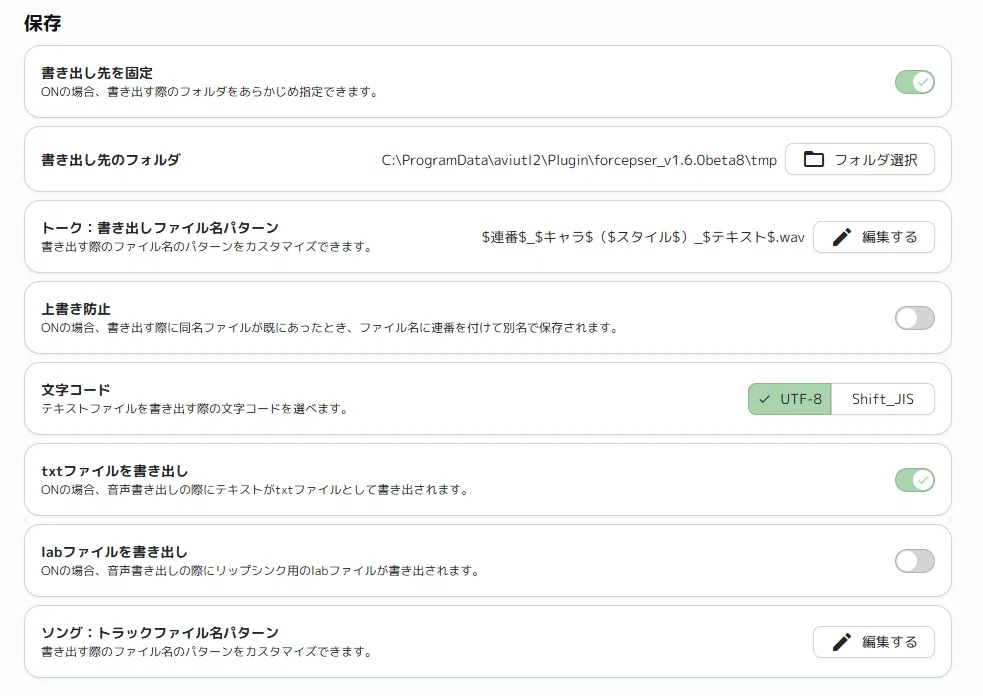Click the labファイルを書き出し title

115,552
